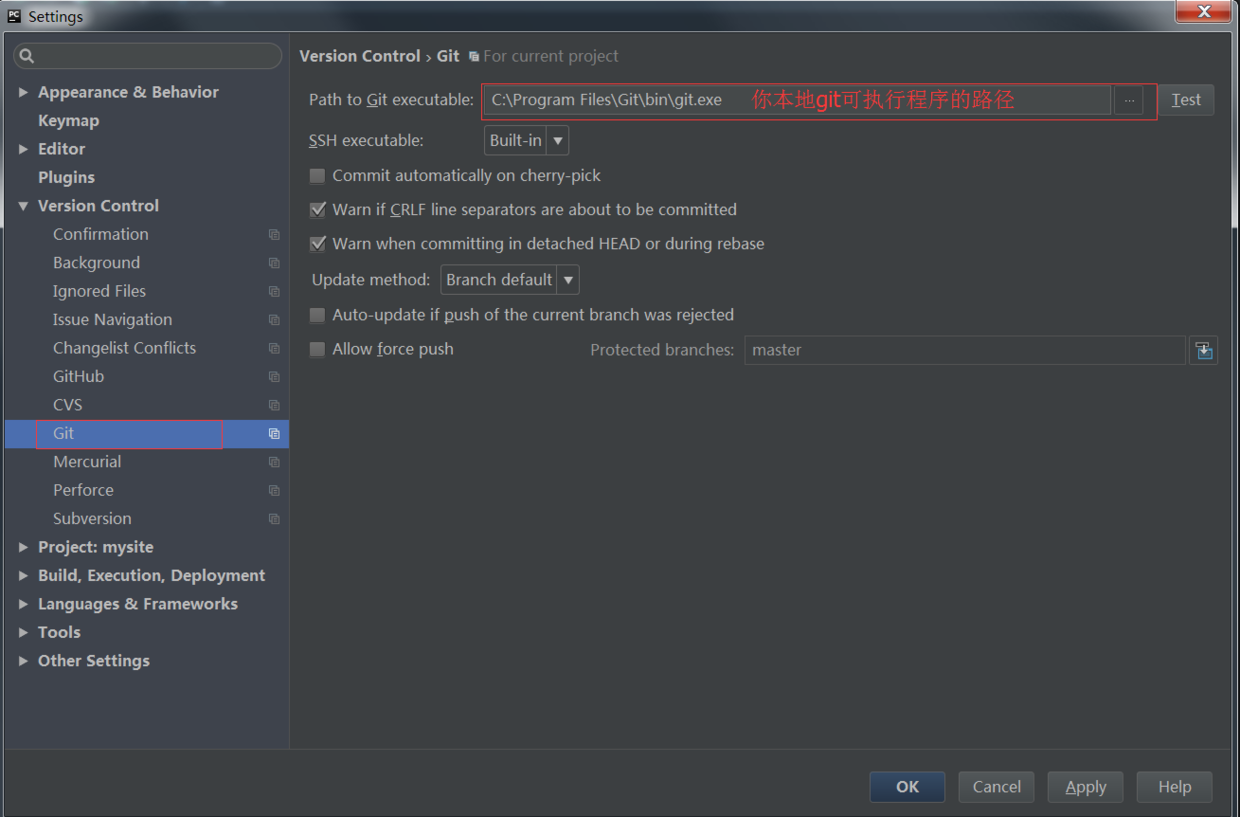This screenshot has width=1240, height=817.
Task: Click the project-level icon next to Confirmation
Action: pyautogui.click(x=274, y=234)
